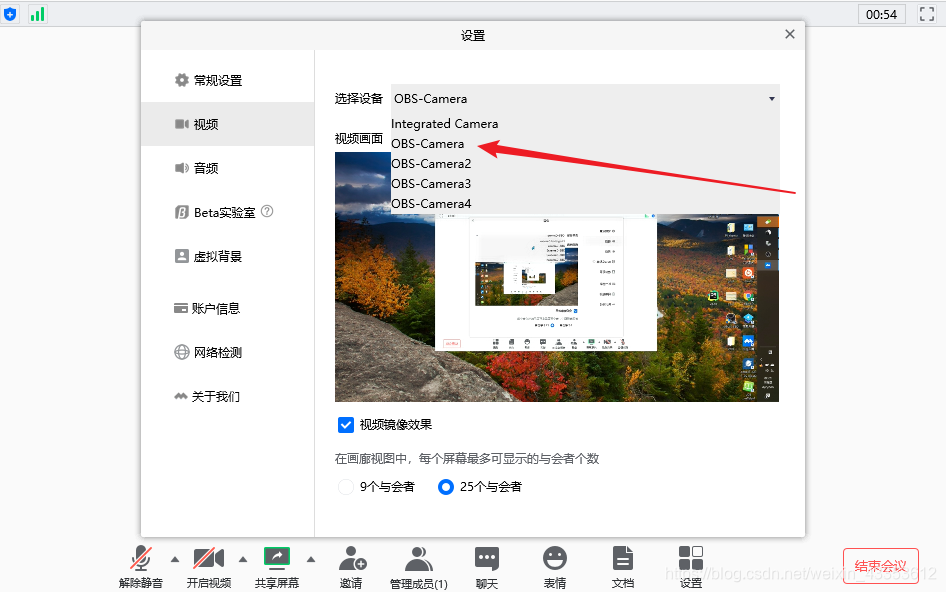Expand the share options arrow beside 共享屏幕
Screen dimensions: 946x592
click(311, 559)
